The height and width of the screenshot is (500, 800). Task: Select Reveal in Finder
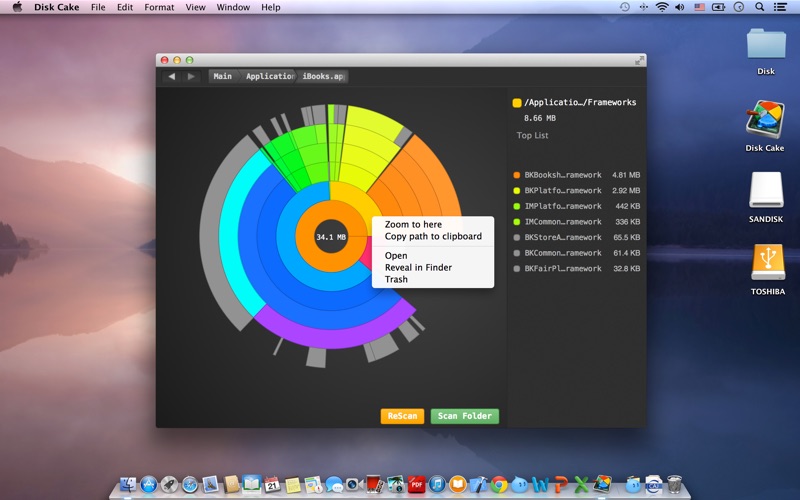[418, 267]
